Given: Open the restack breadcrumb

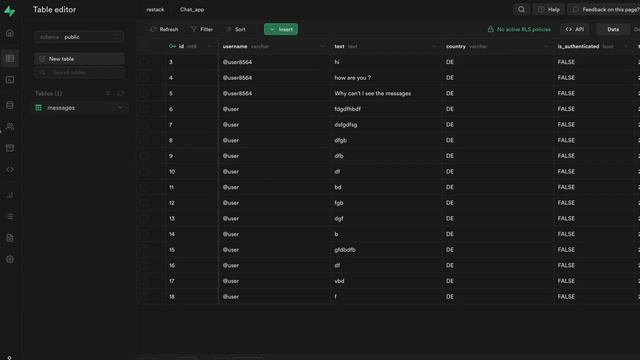Looking at the screenshot, I should click(155, 9).
